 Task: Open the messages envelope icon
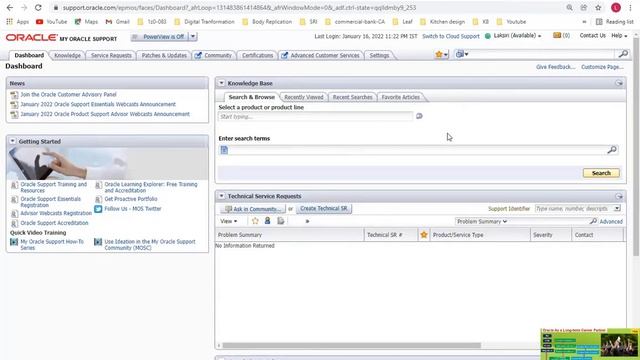tap(557, 36)
